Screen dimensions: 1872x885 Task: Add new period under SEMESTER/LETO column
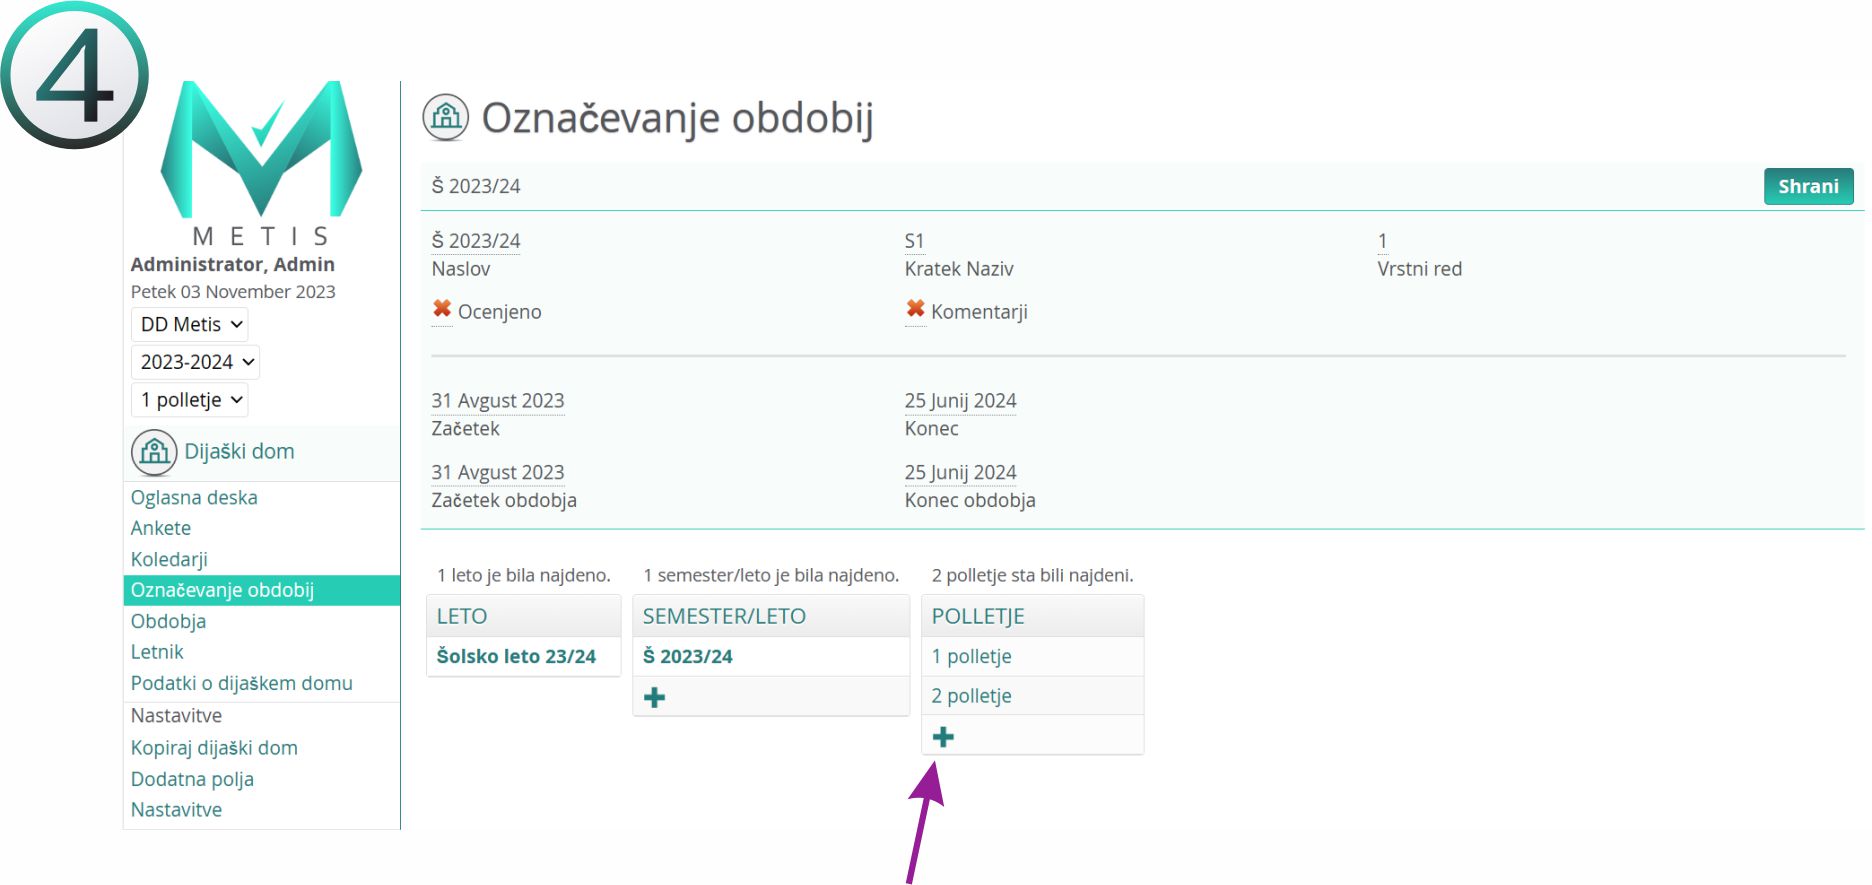(x=655, y=697)
